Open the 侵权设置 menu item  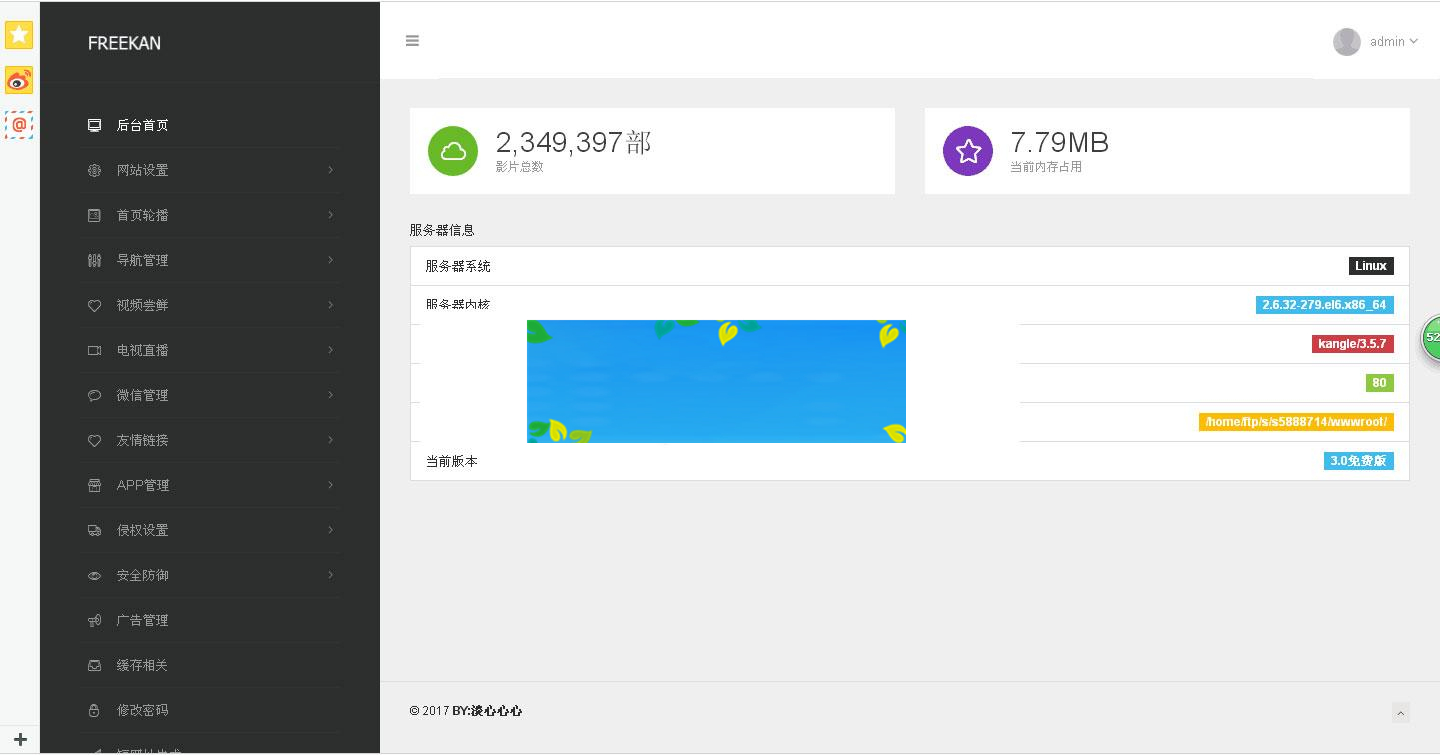pyautogui.click(x=141, y=530)
